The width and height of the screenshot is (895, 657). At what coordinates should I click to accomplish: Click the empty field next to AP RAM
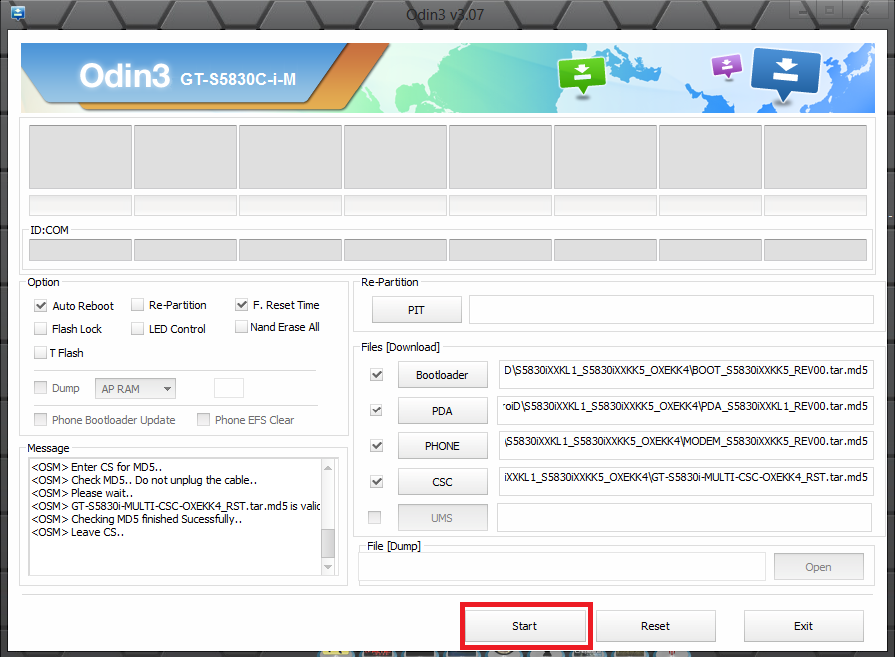point(229,388)
